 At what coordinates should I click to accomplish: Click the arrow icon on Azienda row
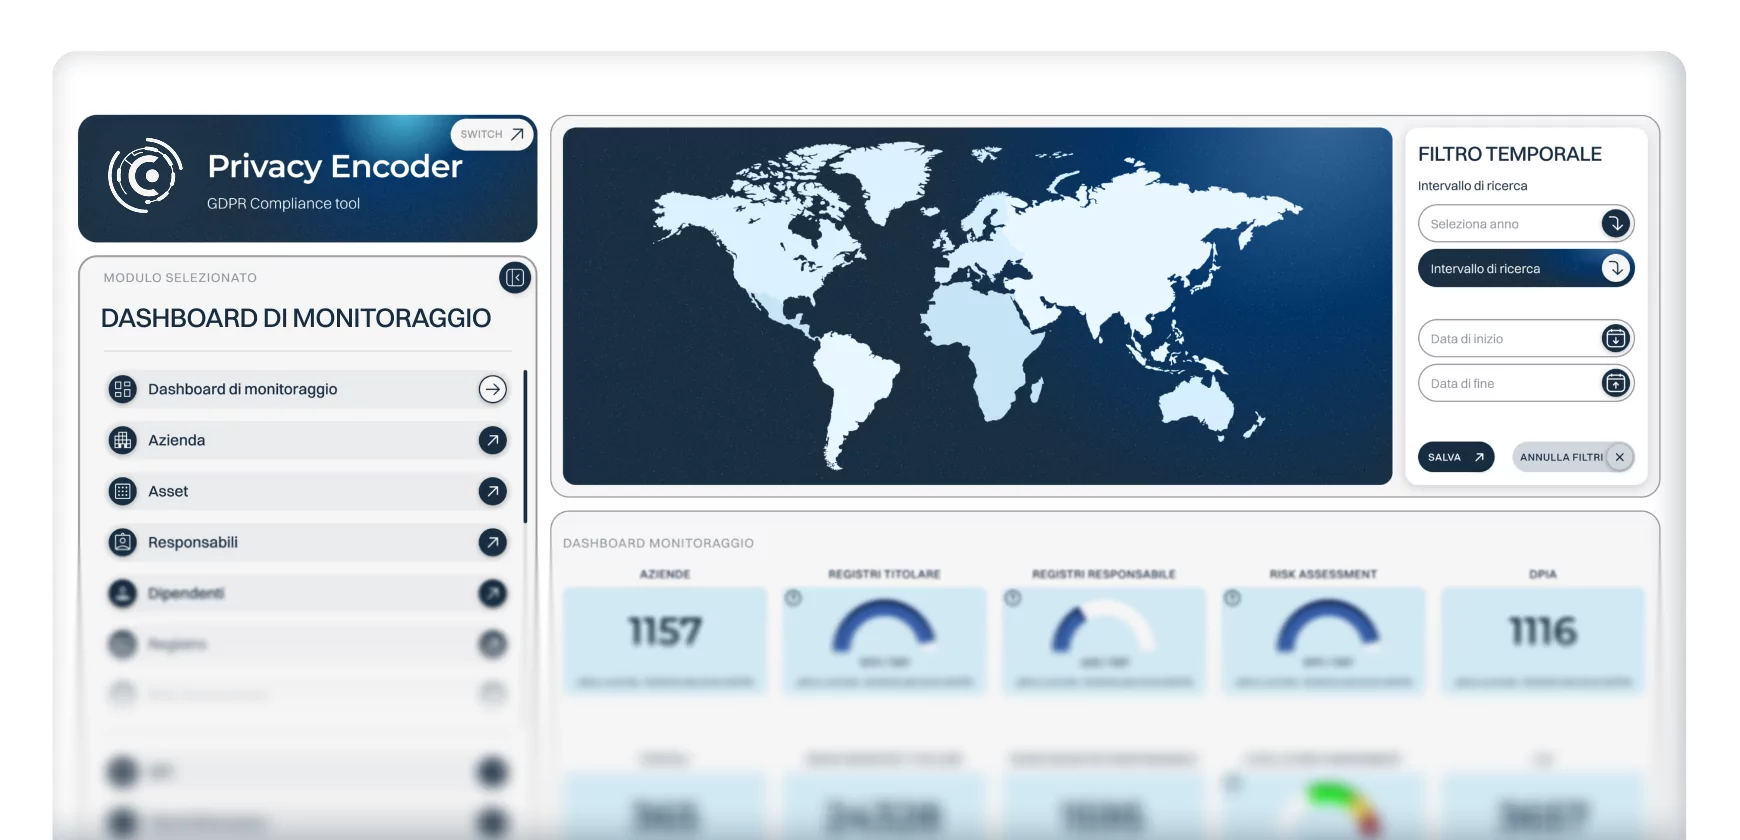tap(492, 440)
